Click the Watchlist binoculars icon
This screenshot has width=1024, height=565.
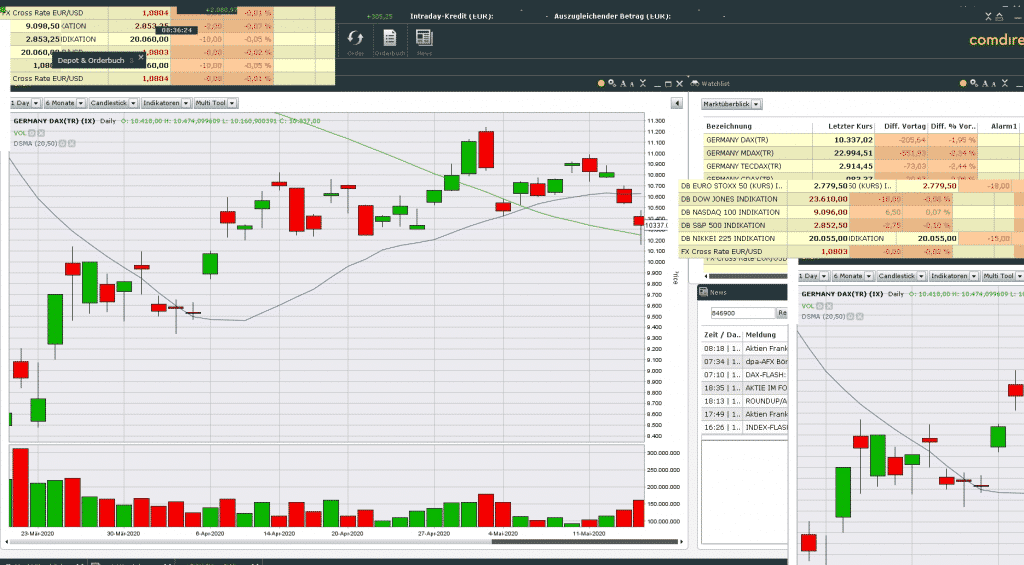coord(694,84)
